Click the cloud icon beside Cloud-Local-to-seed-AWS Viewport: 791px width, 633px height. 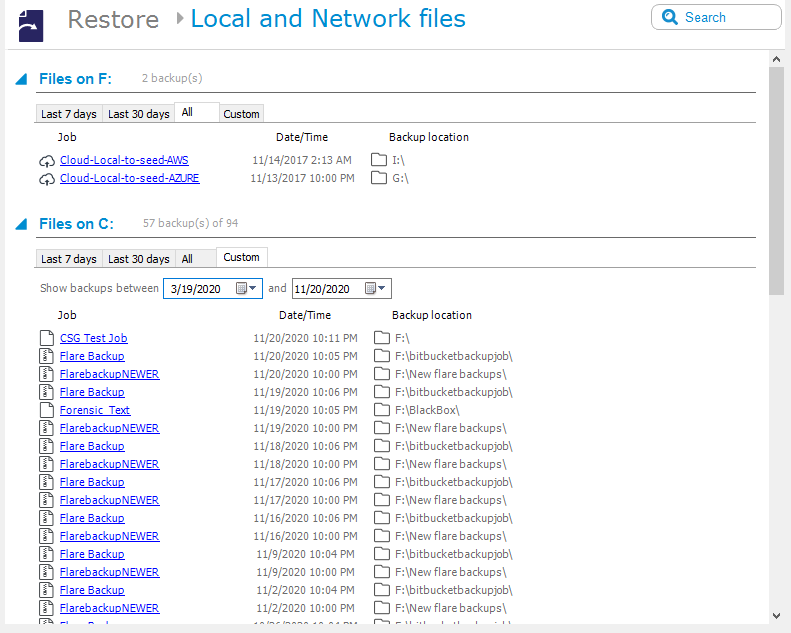tap(46, 161)
